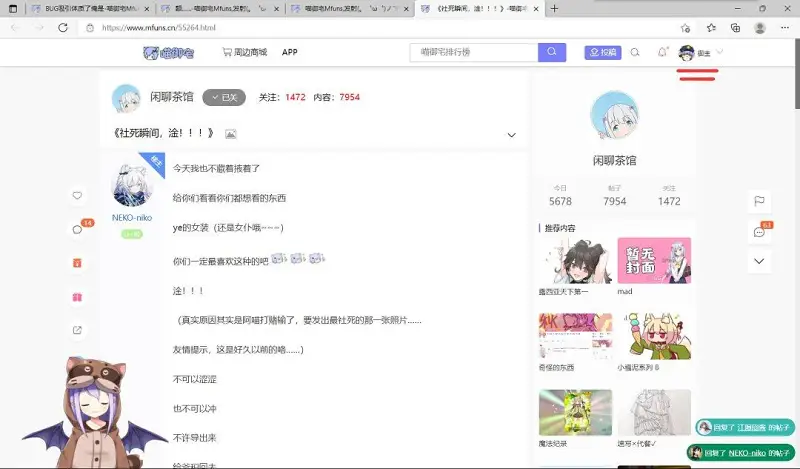Toggle the 已关 follow button
Viewport: 800px width, 469px height.
224,97
